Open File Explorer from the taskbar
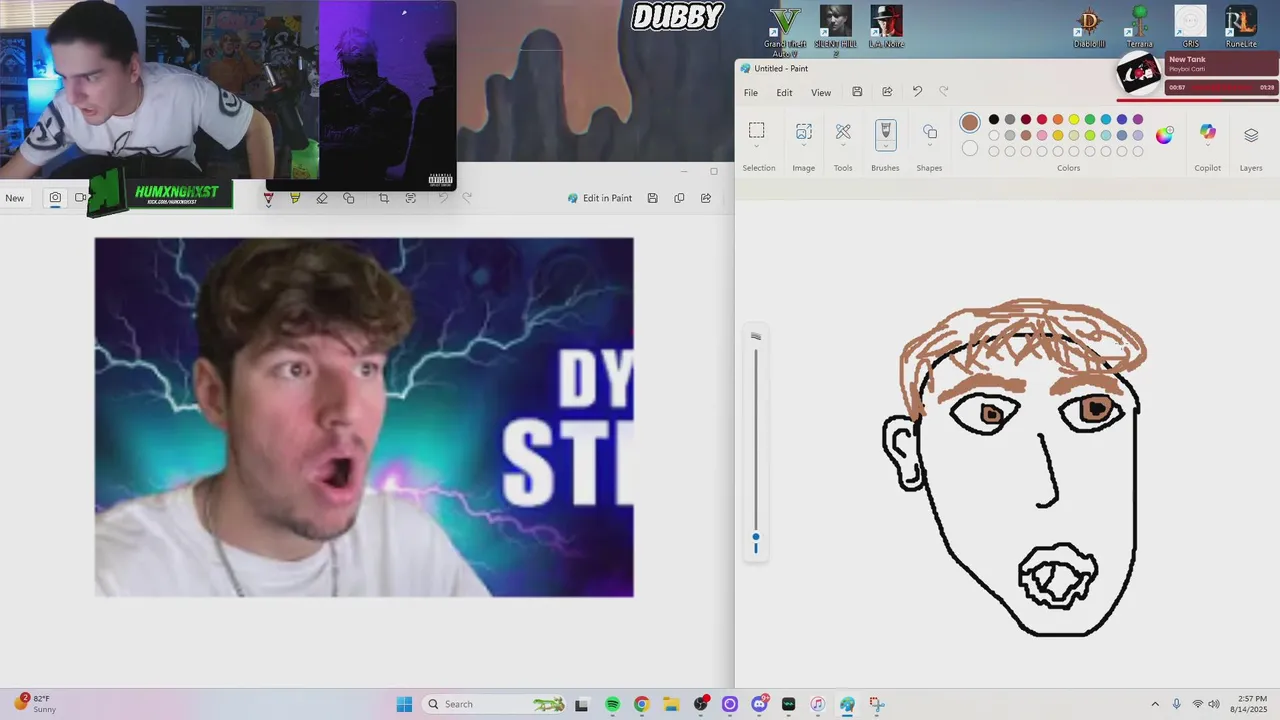 [x=671, y=704]
